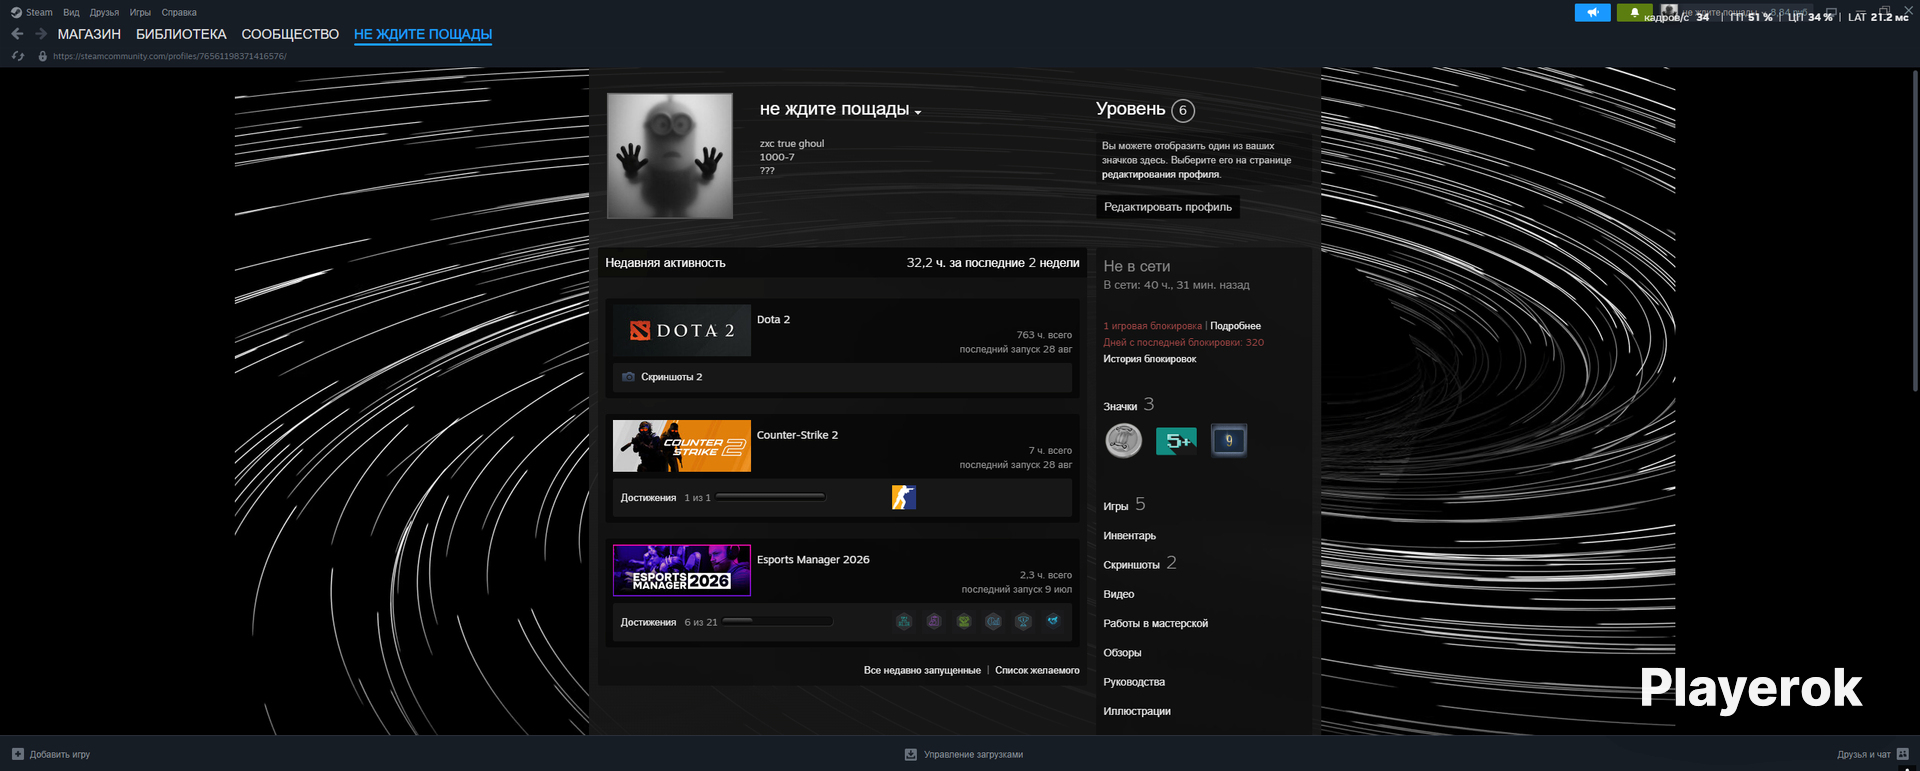This screenshot has width=1920, height=771.
Task: Click the Counter-Strike 2 achievements progress bar
Action: (771, 497)
